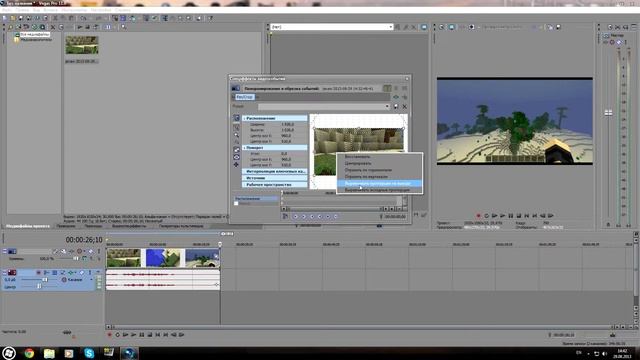Choose Отразить по горизонтали from context menu

(x=380, y=170)
